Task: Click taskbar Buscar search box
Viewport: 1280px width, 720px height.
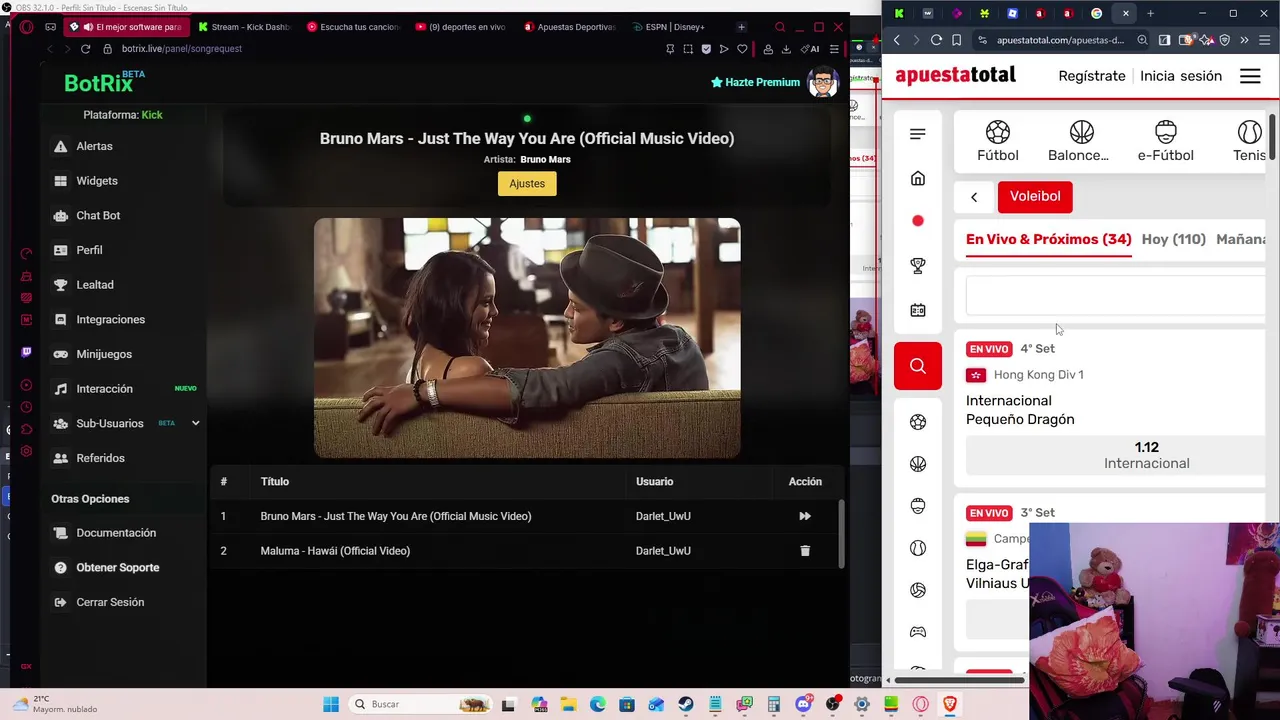Action: pos(420,704)
